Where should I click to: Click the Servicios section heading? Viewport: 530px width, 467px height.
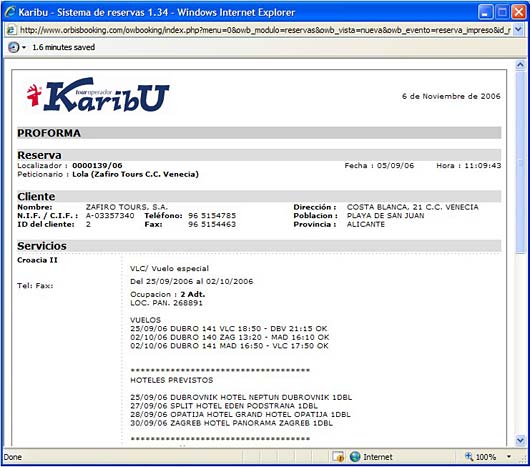(42, 246)
